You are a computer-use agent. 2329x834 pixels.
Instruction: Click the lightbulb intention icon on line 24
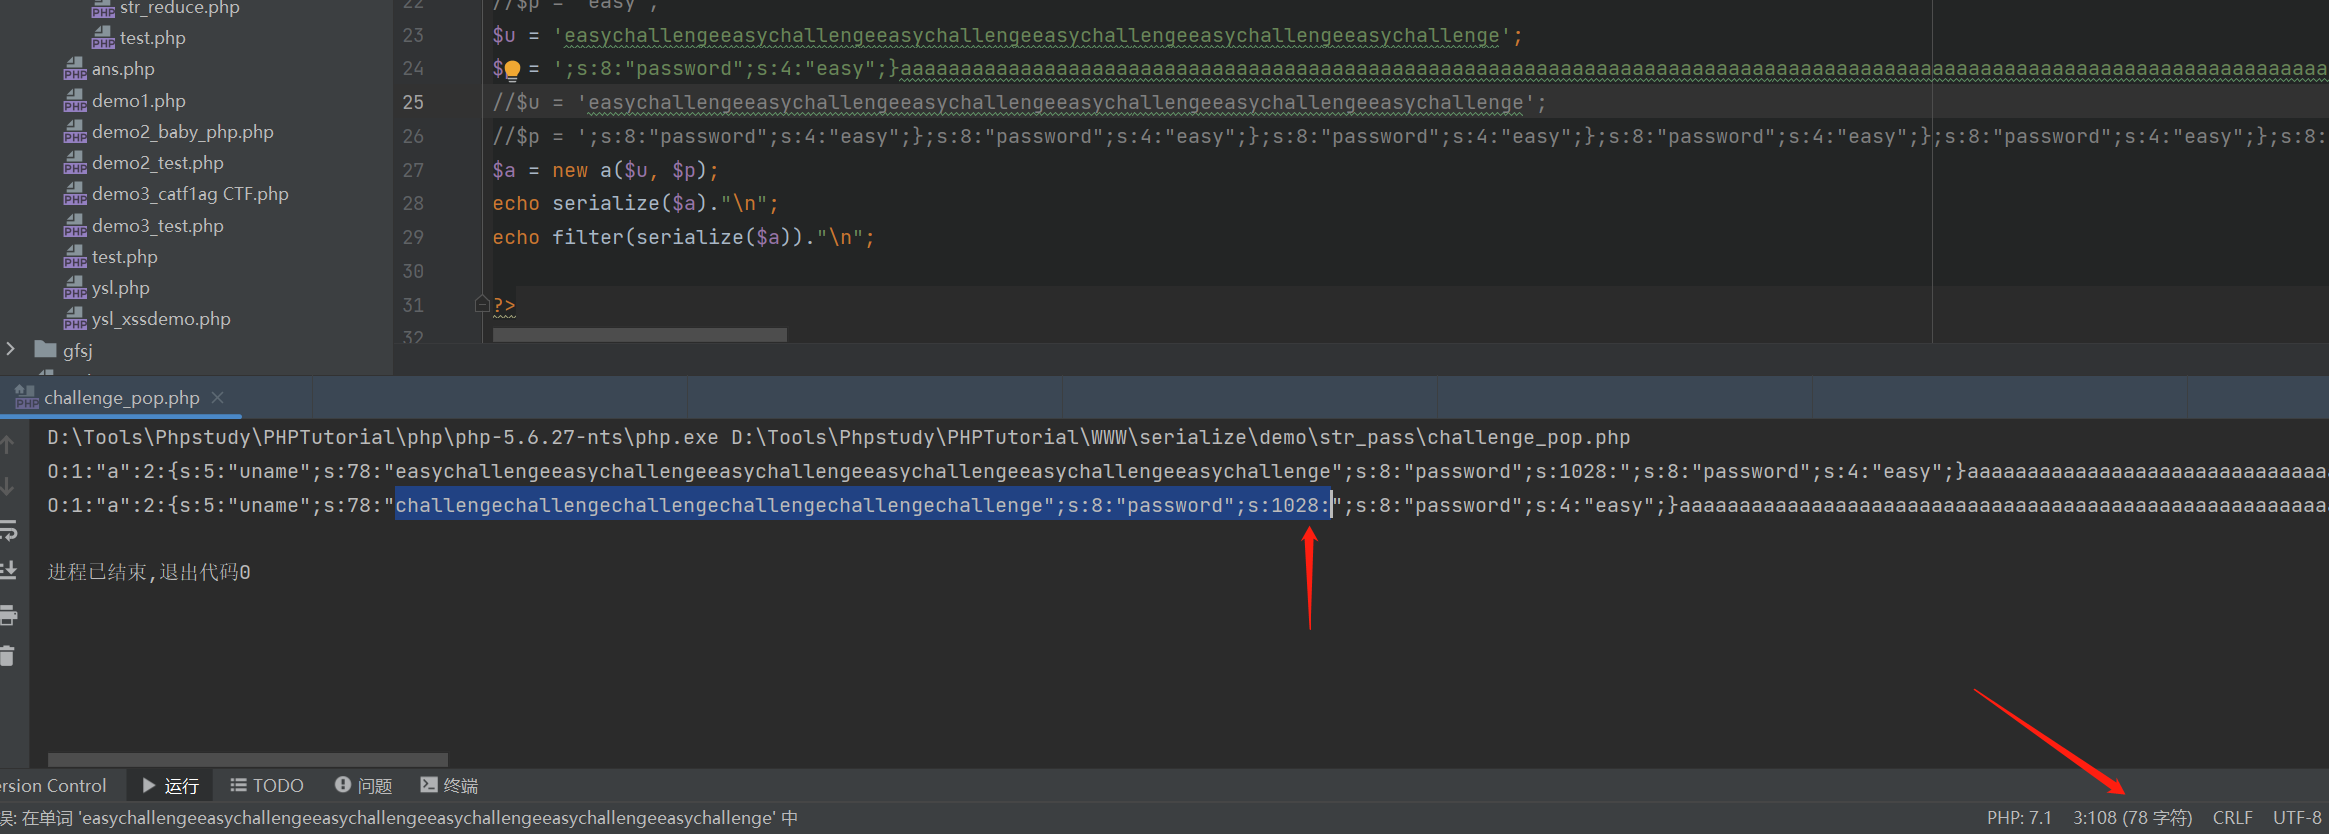coord(512,70)
